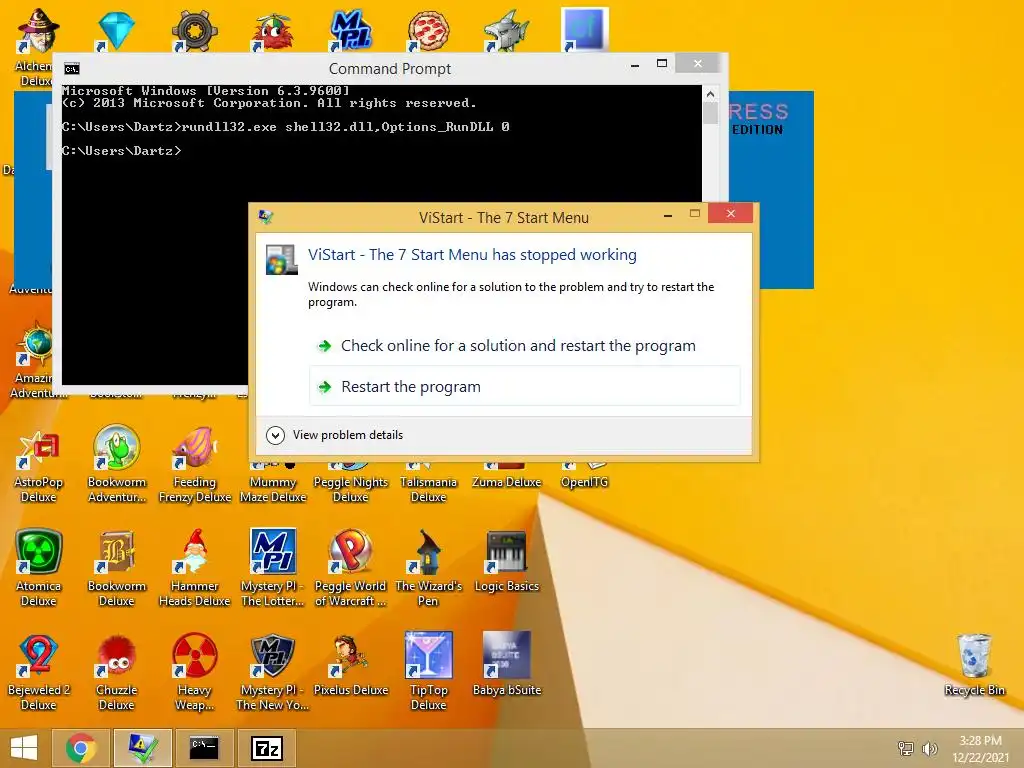Switch to Command Prompt taskbar item
This screenshot has width=1024, height=768.
(x=204, y=748)
